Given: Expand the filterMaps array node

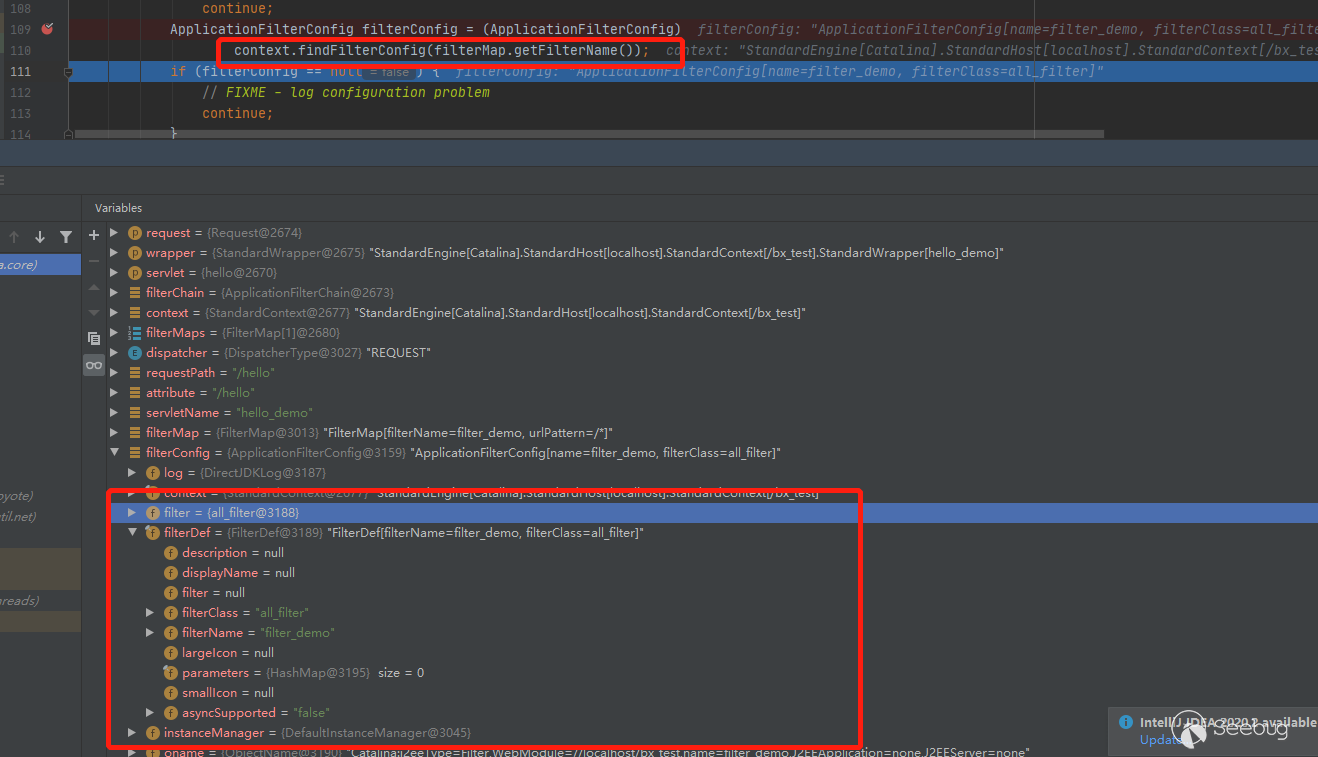Looking at the screenshot, I should (x=115, y=333).
